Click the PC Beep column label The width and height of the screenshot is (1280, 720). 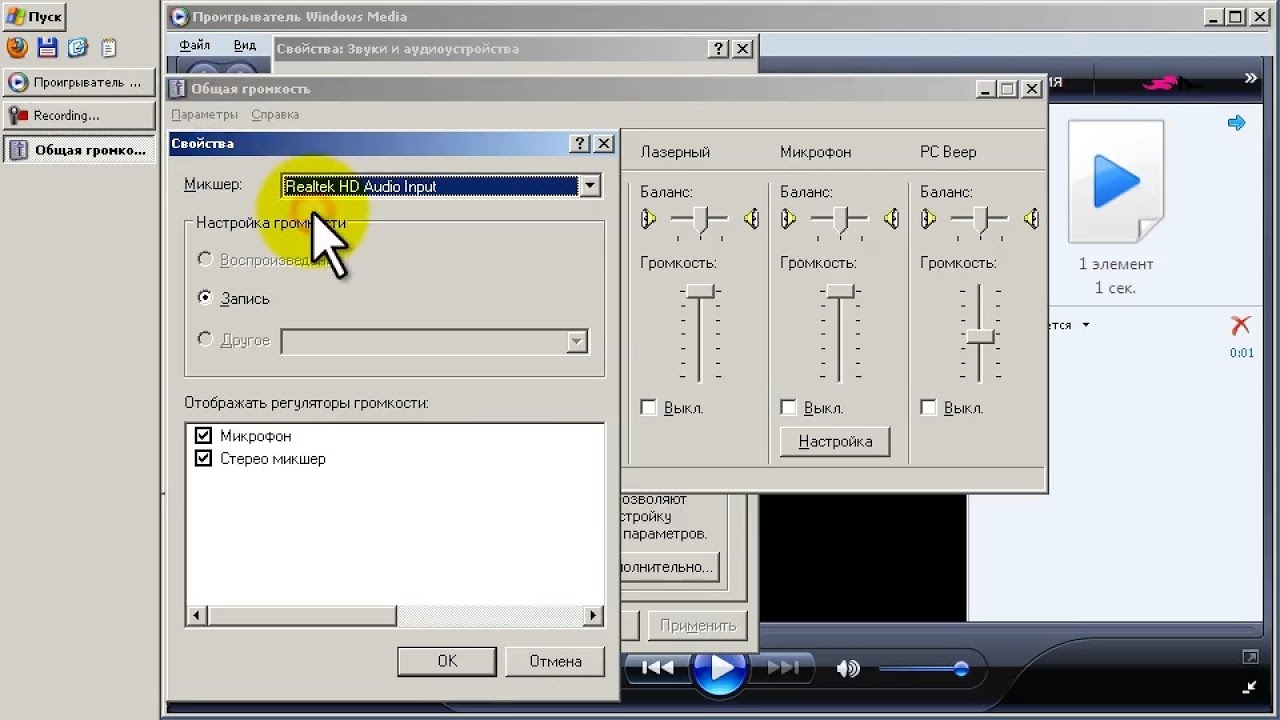(948, 152)
